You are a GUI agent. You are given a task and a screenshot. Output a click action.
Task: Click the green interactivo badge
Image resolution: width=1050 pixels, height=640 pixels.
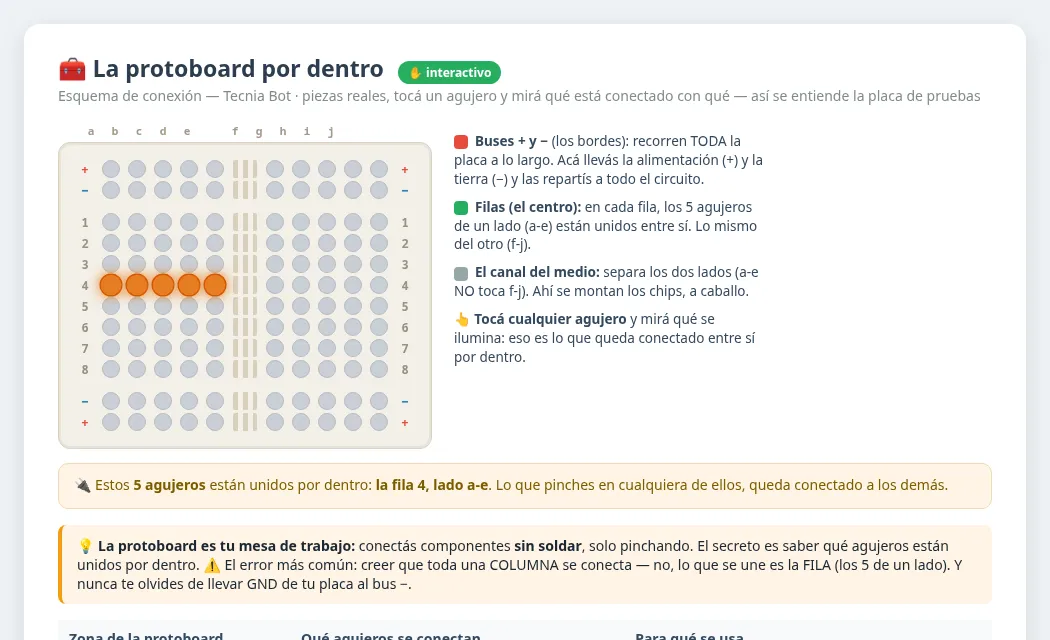449,72
